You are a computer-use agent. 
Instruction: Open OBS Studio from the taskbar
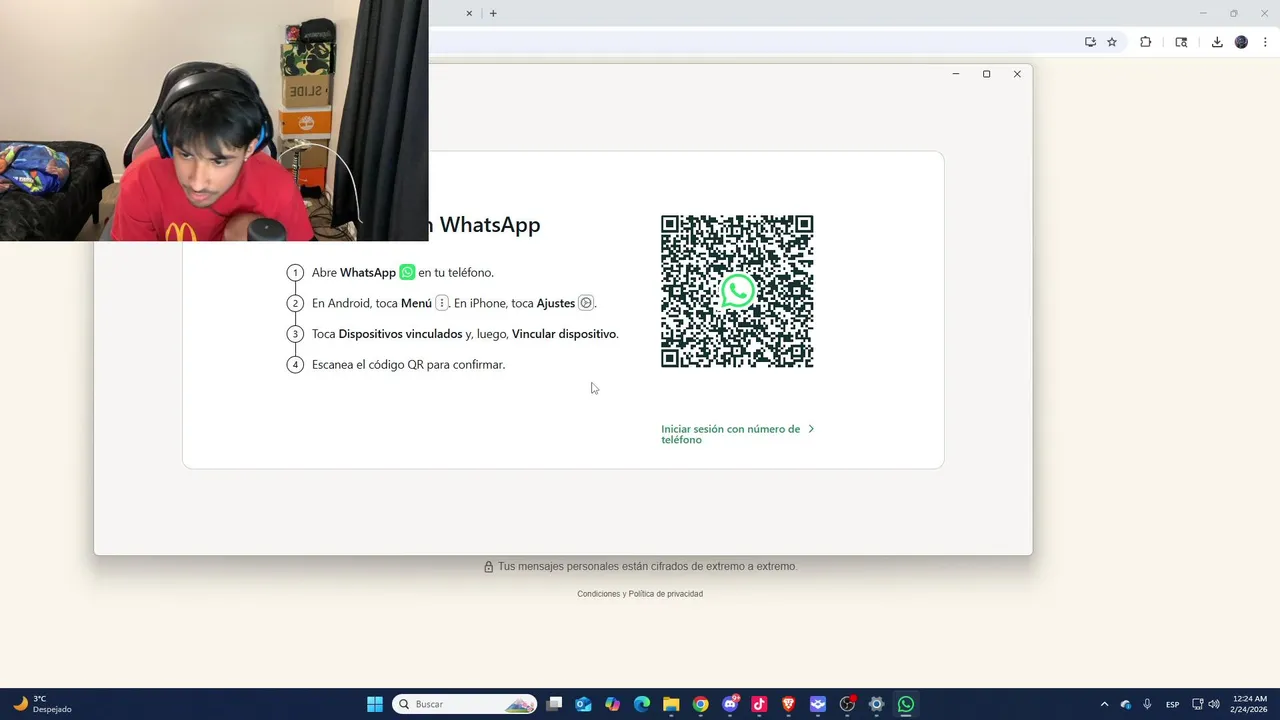(847, 704)
